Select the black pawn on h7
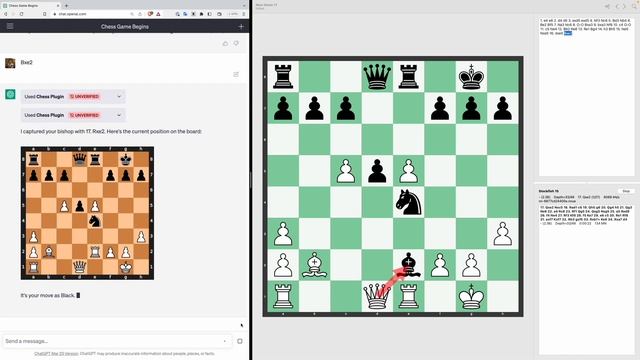This screenshot has height=360, width=640. point(503,108)
